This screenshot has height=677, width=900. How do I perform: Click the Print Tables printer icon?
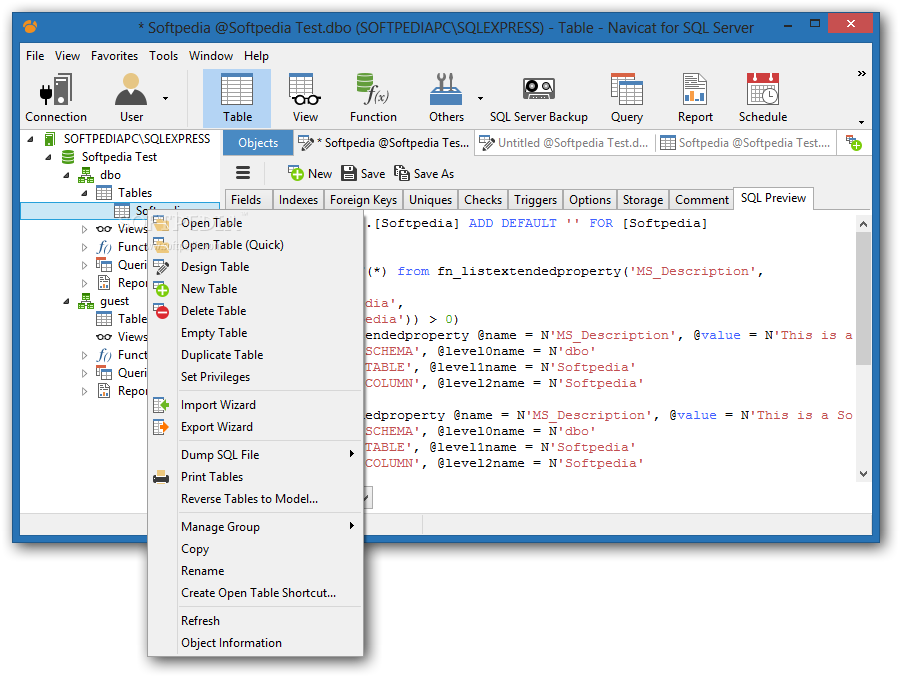[x=161, y=477]
